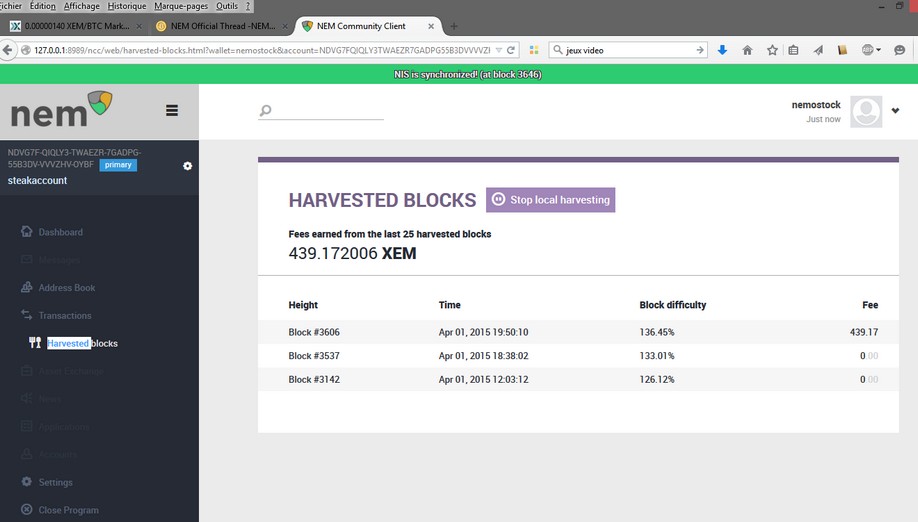Open the Historique menu

(126, 6)
